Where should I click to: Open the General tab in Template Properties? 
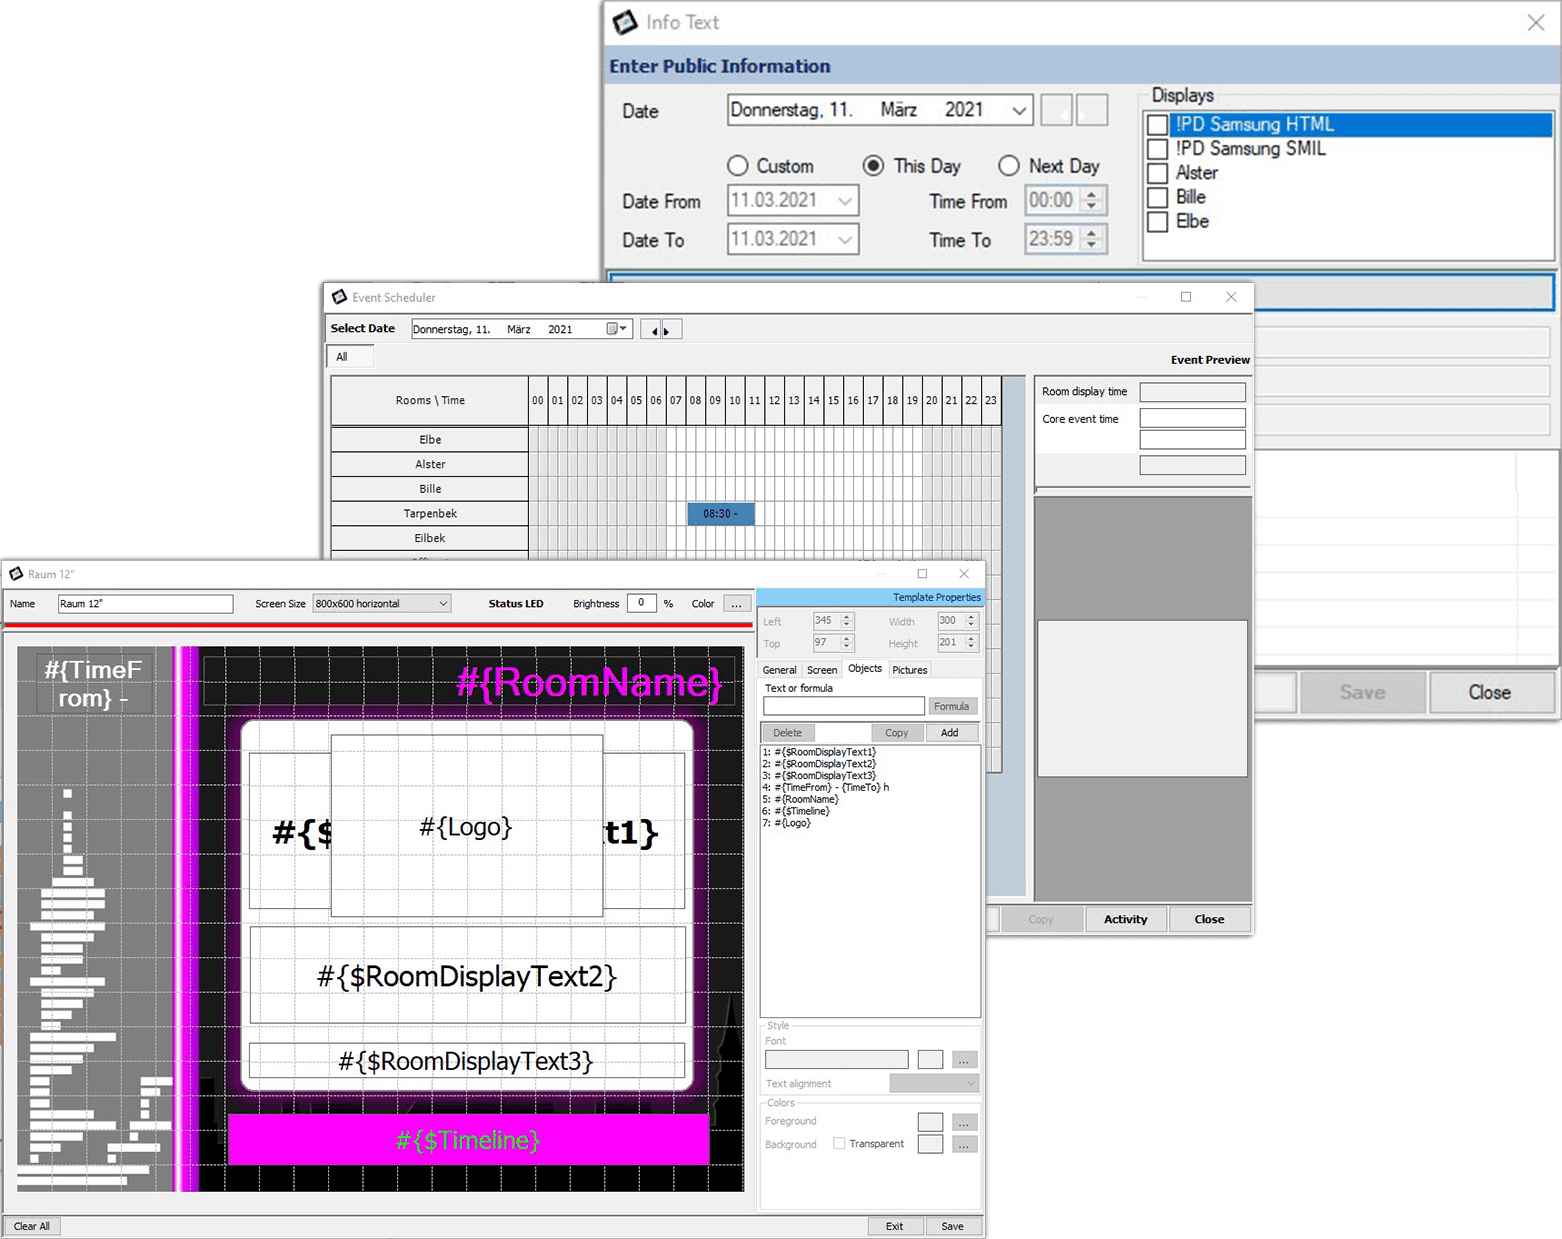point(779,670)
